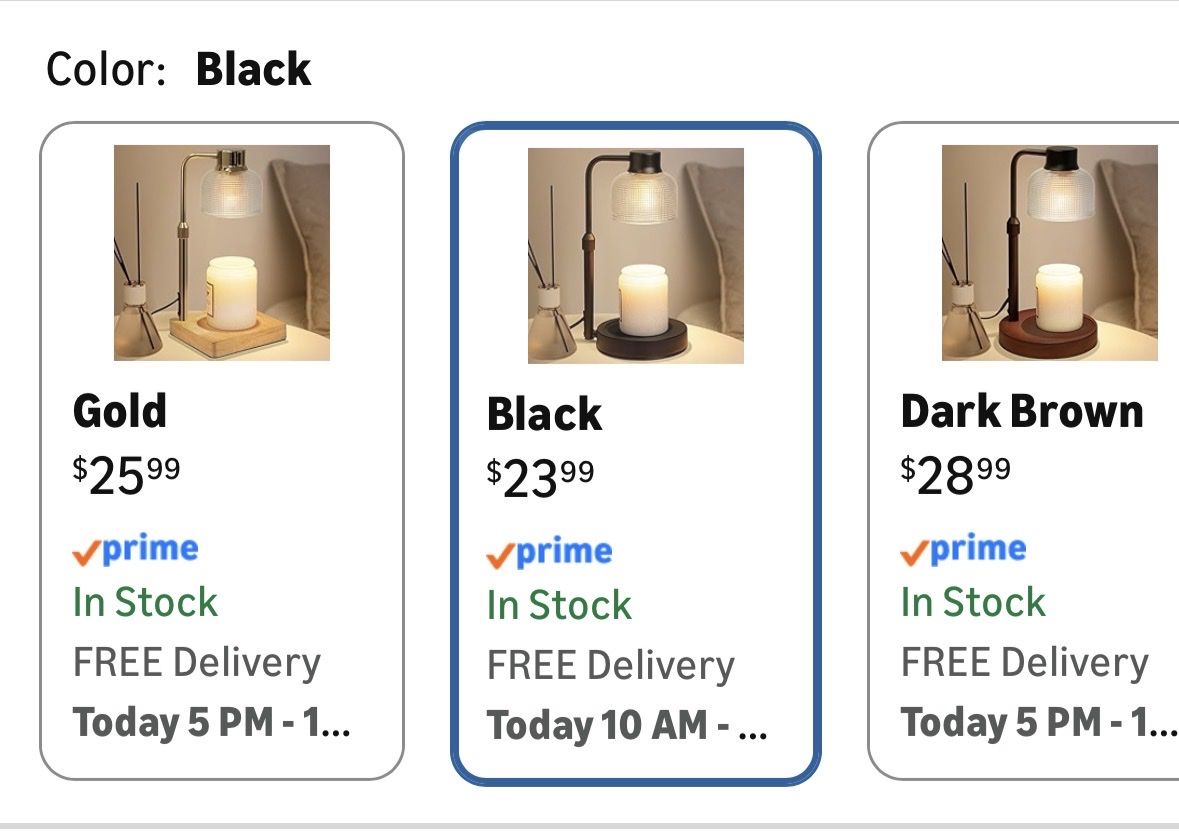The width and height of the screenshot is (1179, 835).
Task: Click In Stock on Gold card
Action: [x=145, y=602]
